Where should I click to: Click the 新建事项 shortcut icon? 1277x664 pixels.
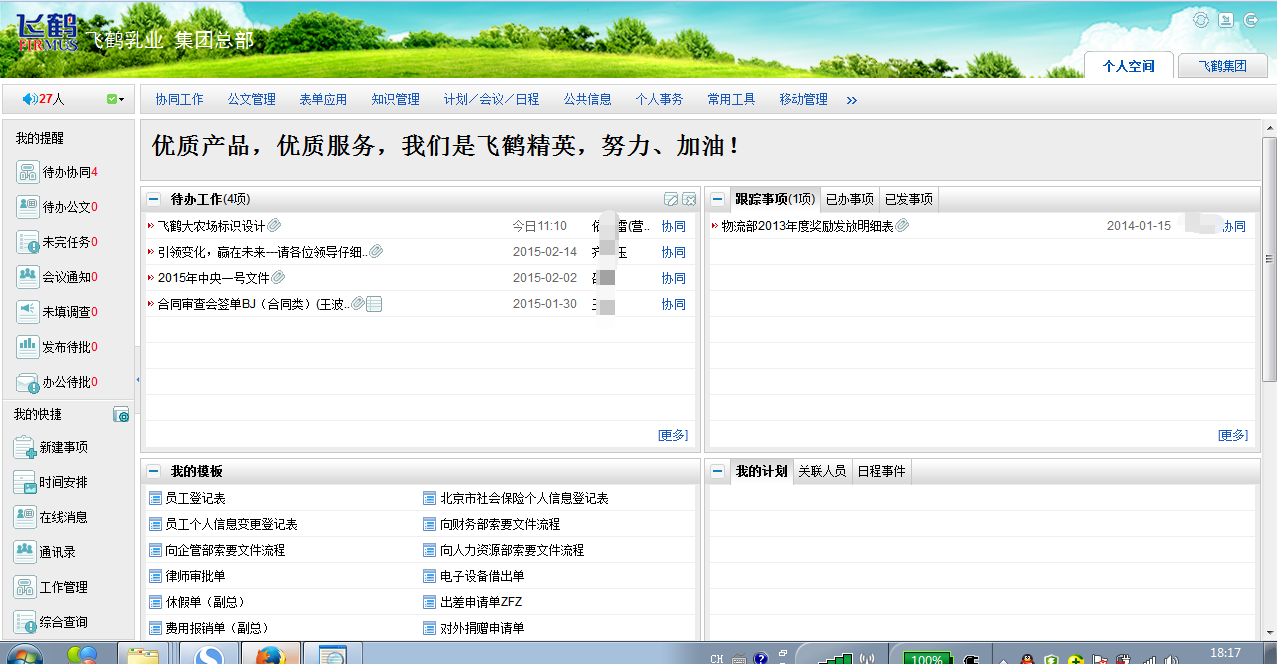(x=24, y=447)
